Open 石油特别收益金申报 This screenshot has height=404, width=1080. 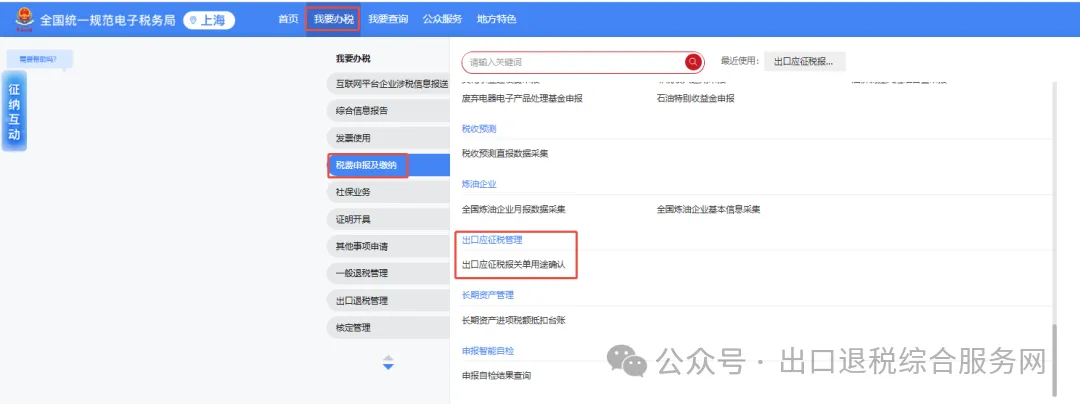[x=696, y=98]
